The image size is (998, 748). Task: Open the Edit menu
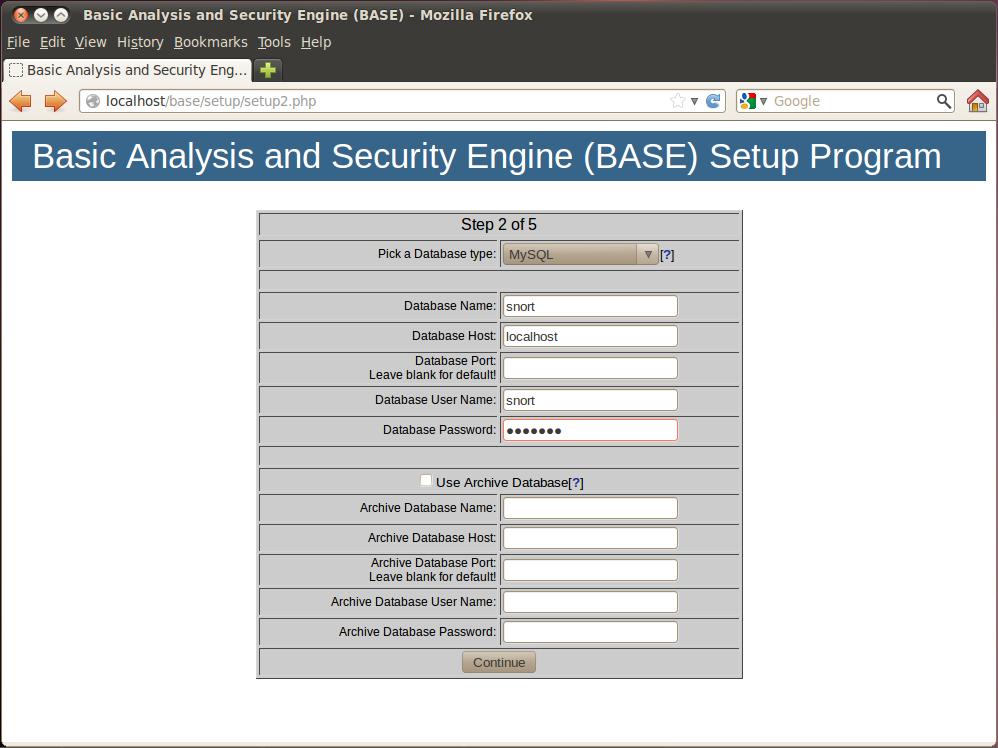[x=52, y=42]
